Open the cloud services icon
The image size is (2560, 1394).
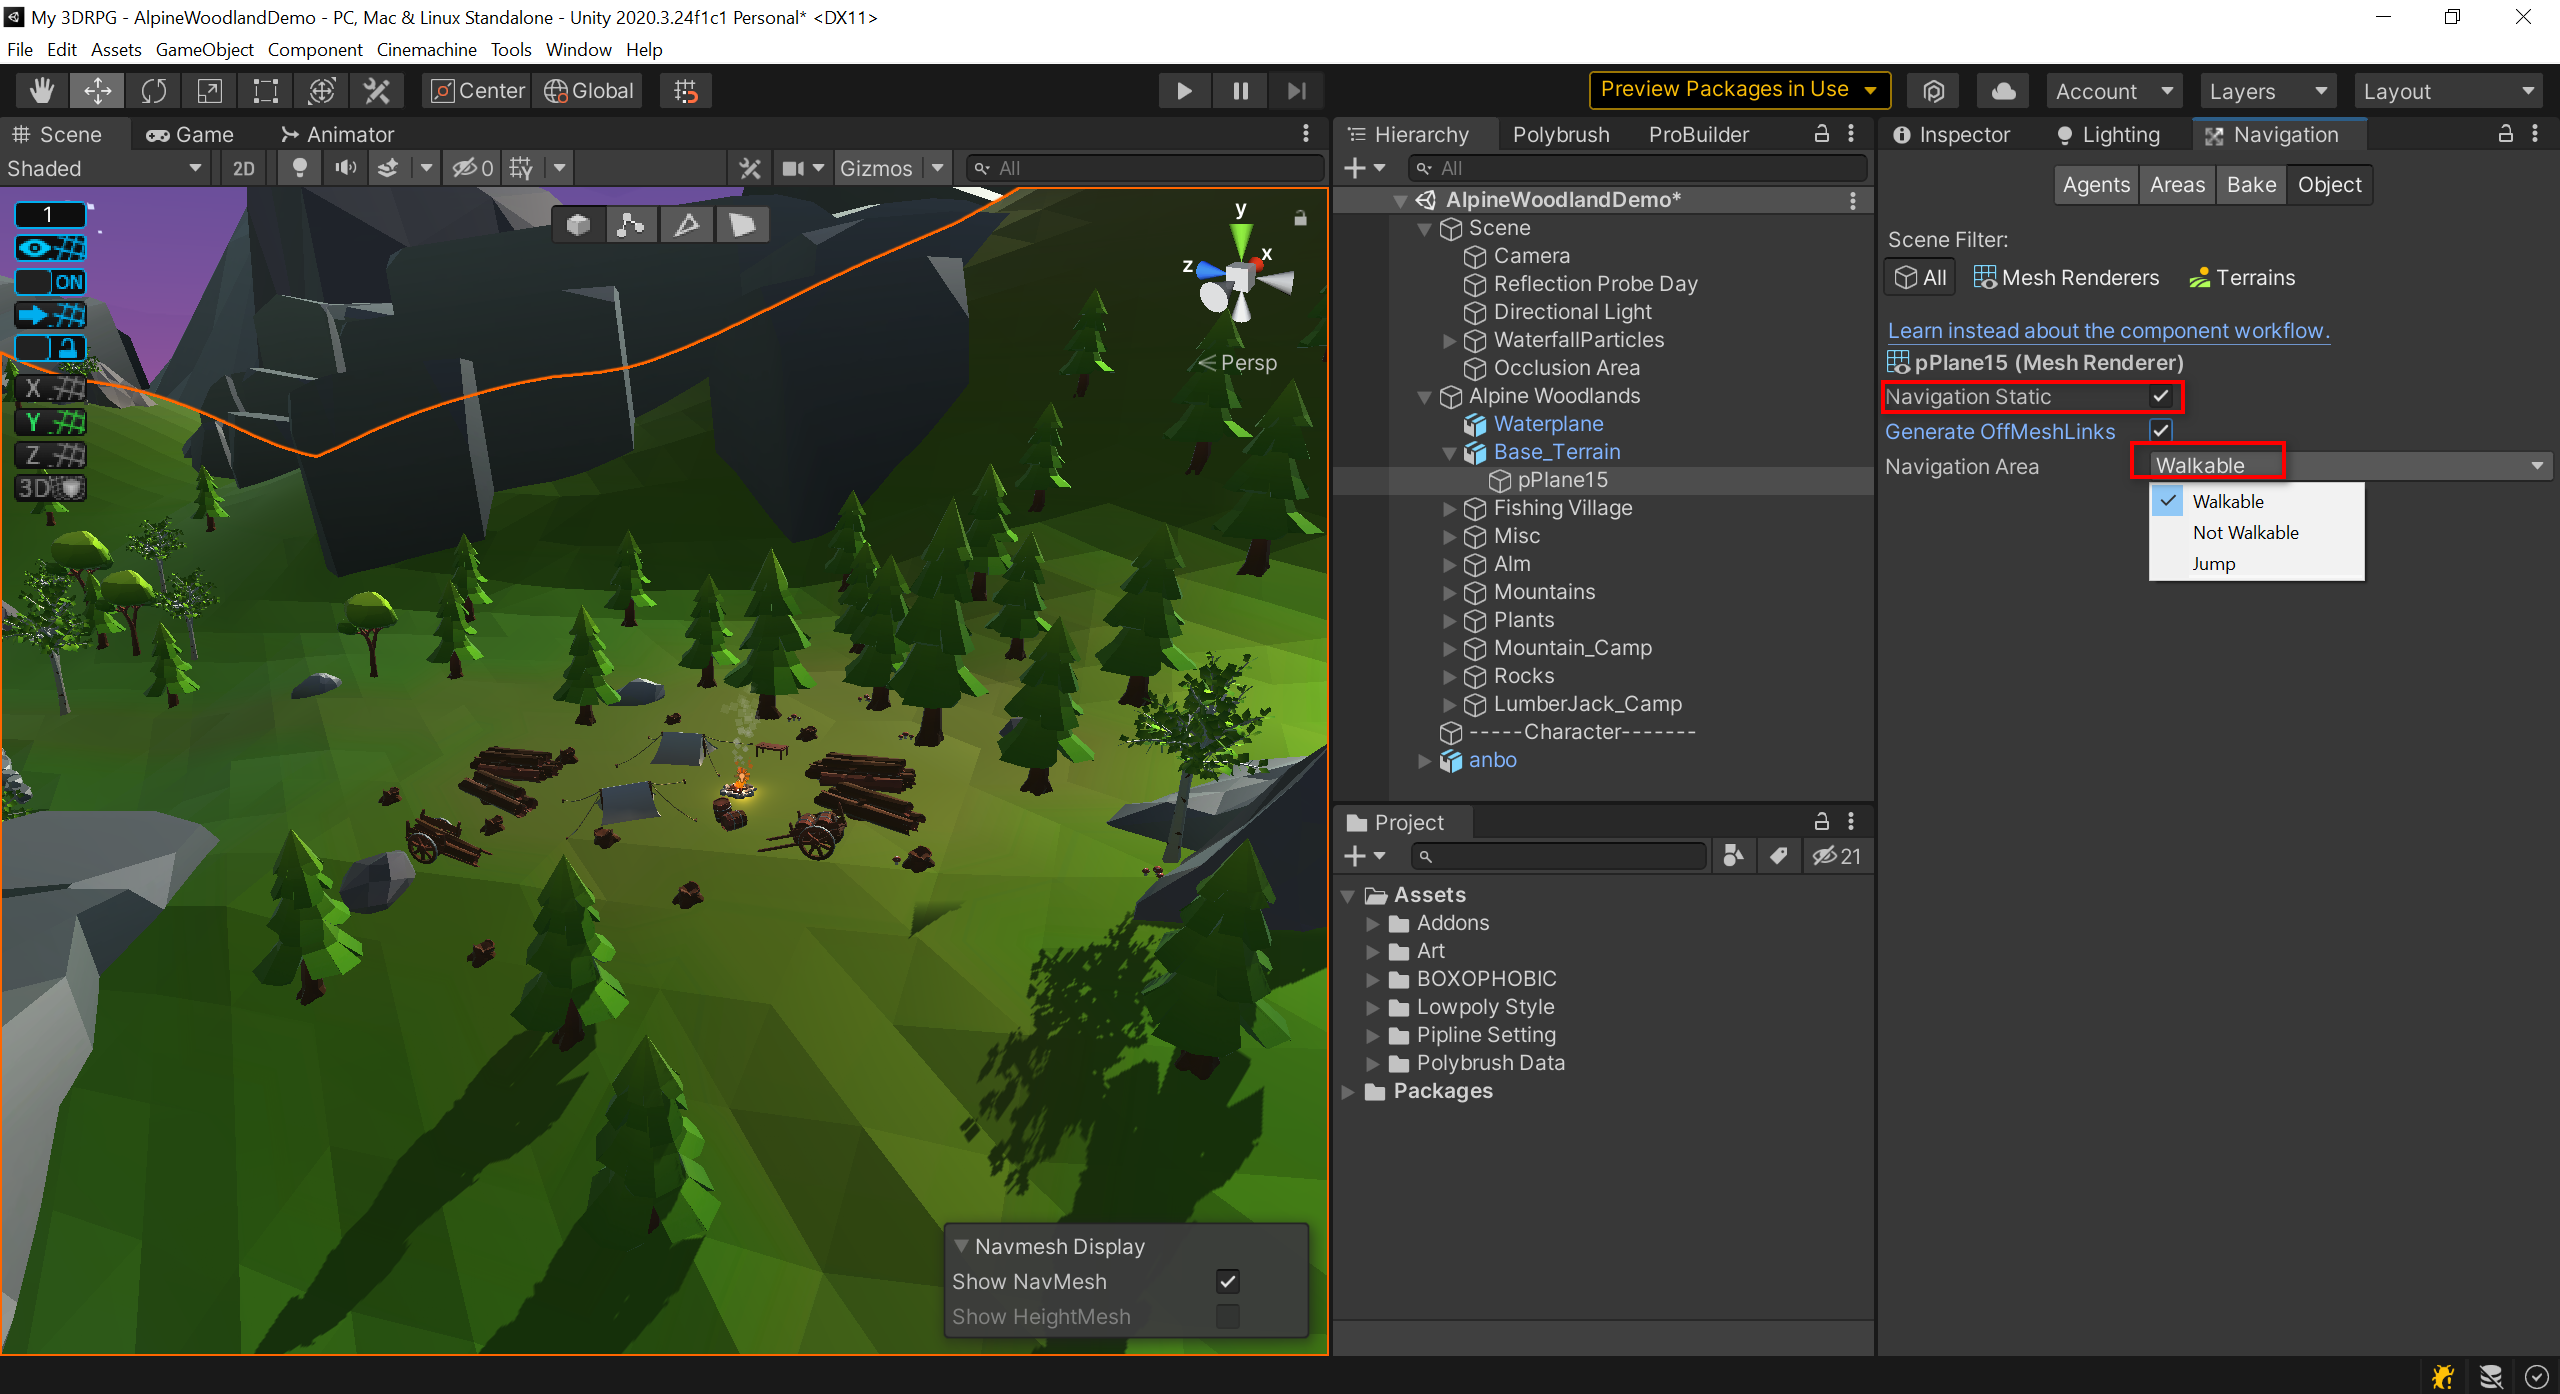pyautogui.click(x=2003, y=91)
